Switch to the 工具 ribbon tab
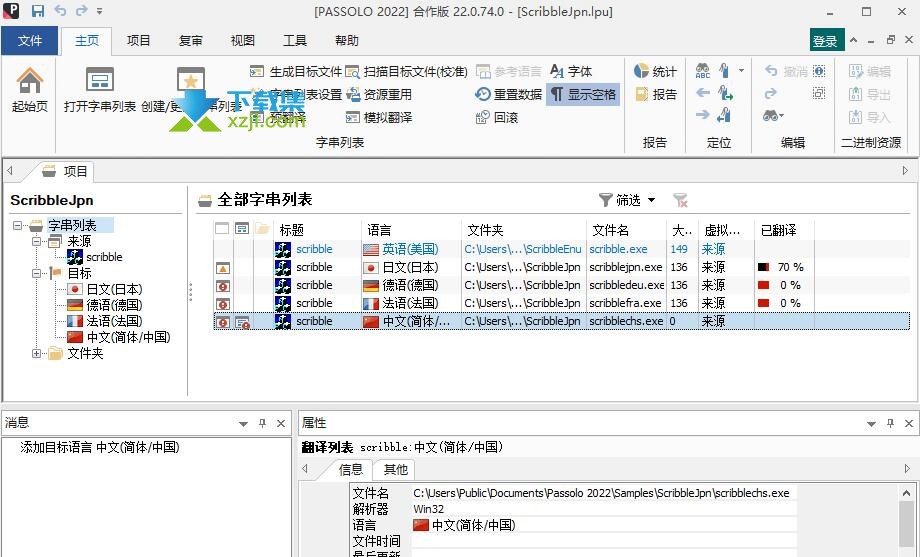The width and height of the screenshot is (920, 557). click(x=295, y=40)
